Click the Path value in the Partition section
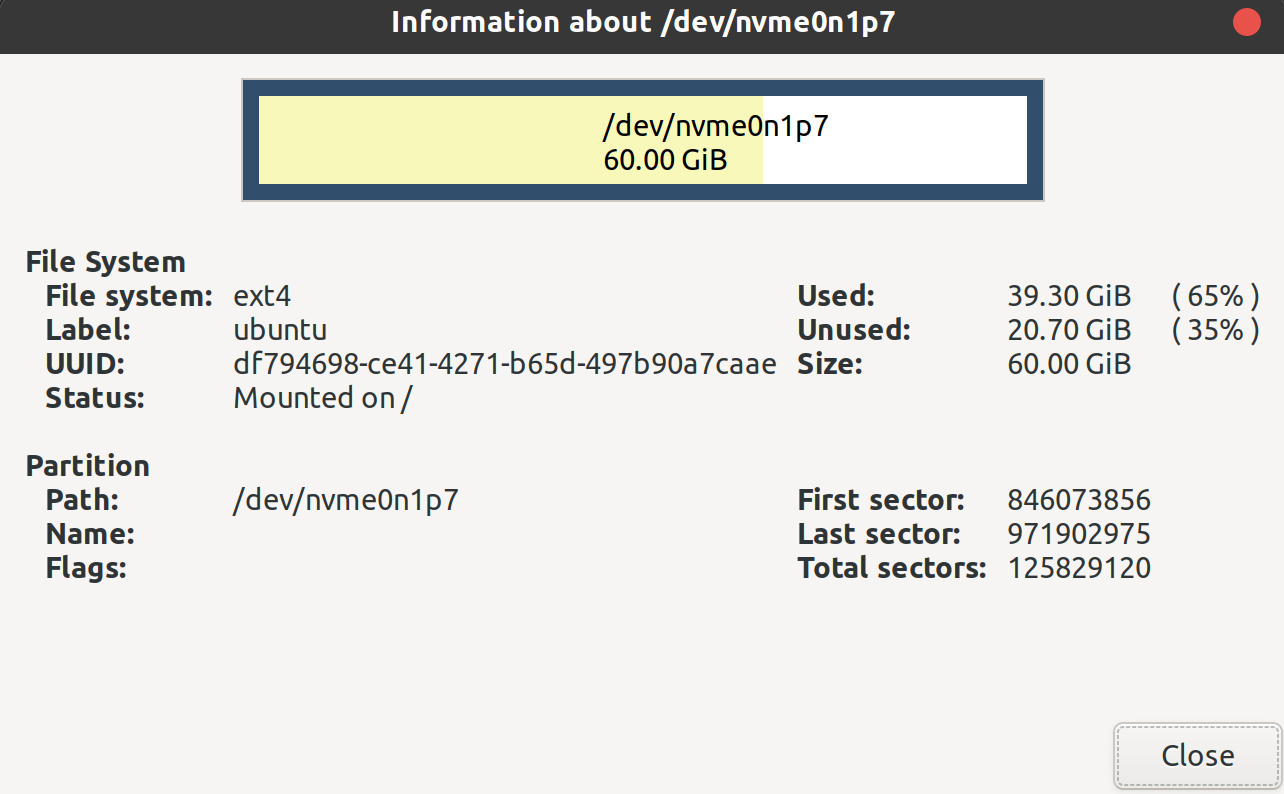1284x794 pixels. [345, 500]
